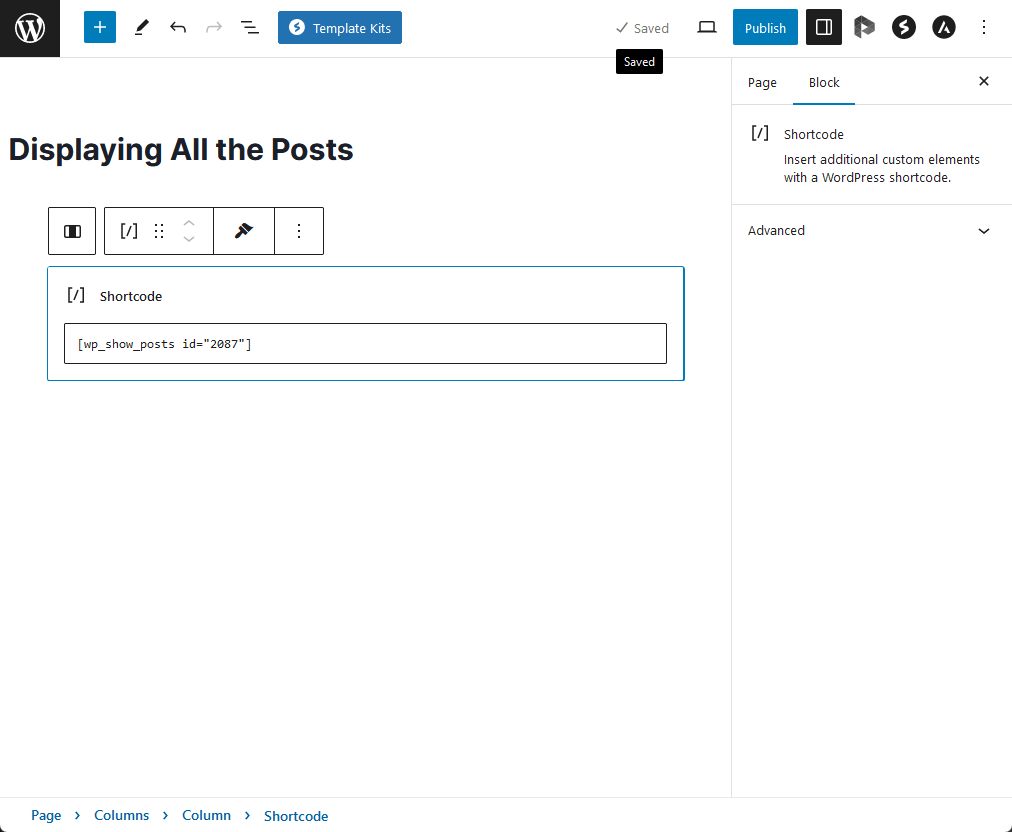Open the PublishPress plugin sidebar icon
The height and width of the screenshot is (832, 1012).
pyautogui.click(x=864, y=27)
